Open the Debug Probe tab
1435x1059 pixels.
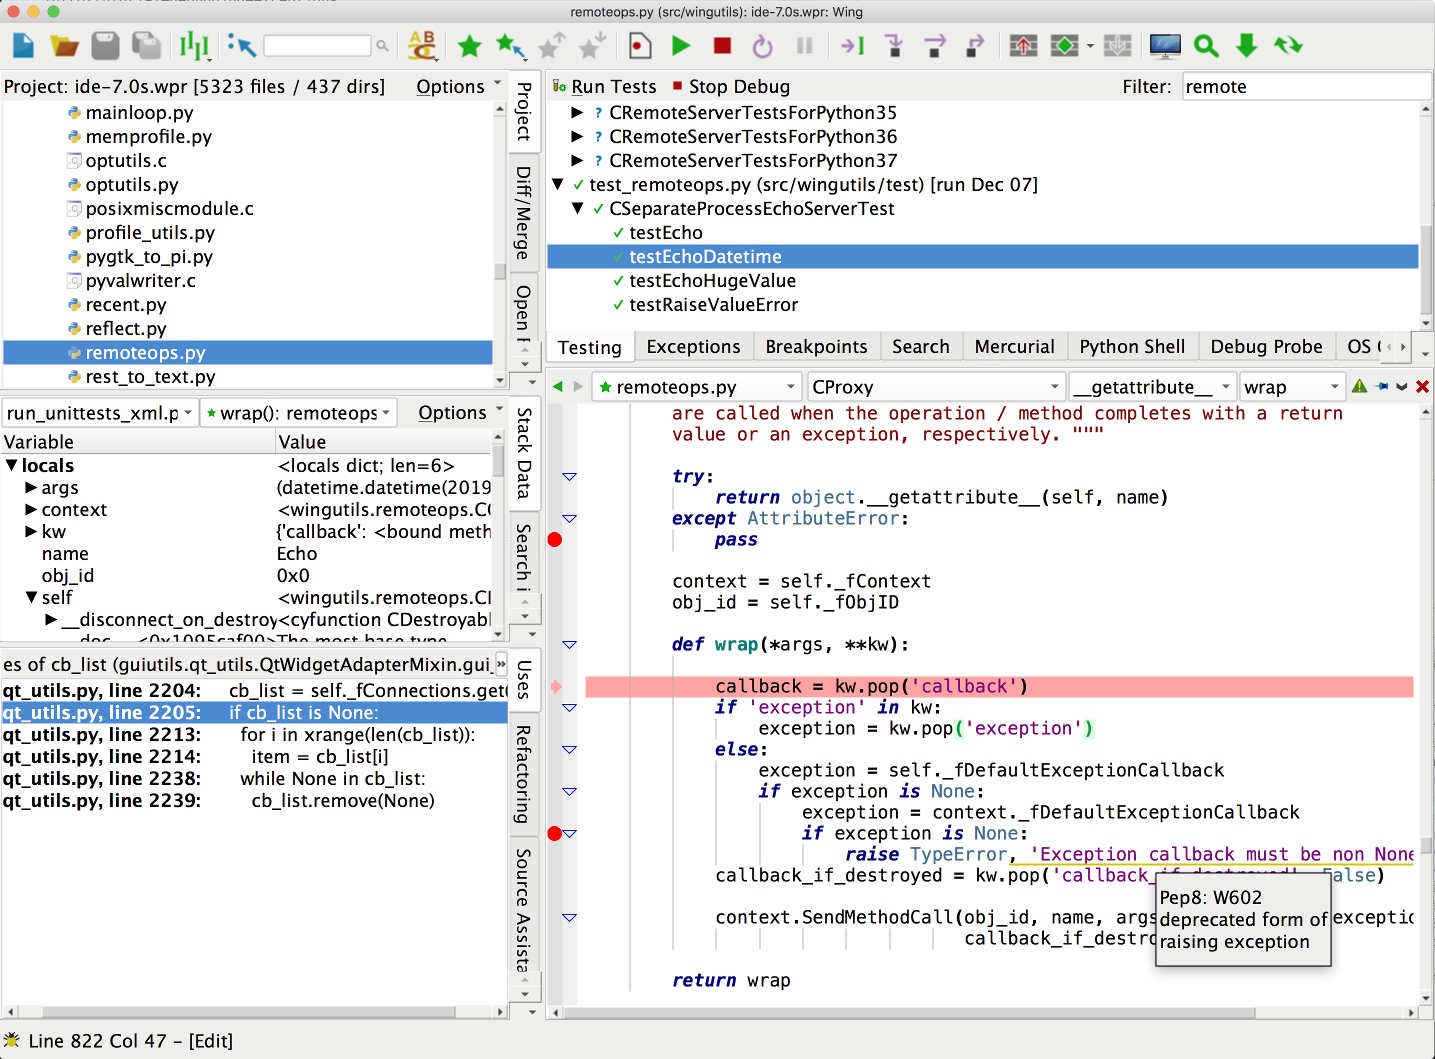point(1266,346)
